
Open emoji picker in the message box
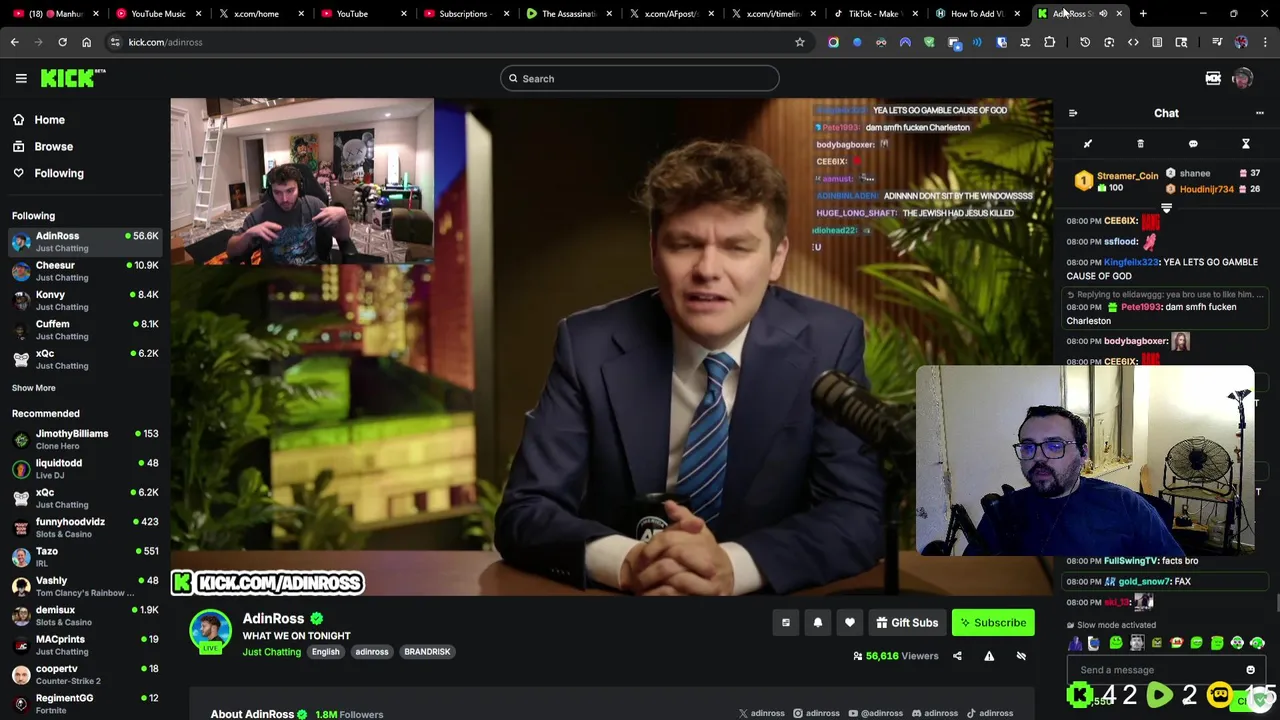click(1250, 670)
